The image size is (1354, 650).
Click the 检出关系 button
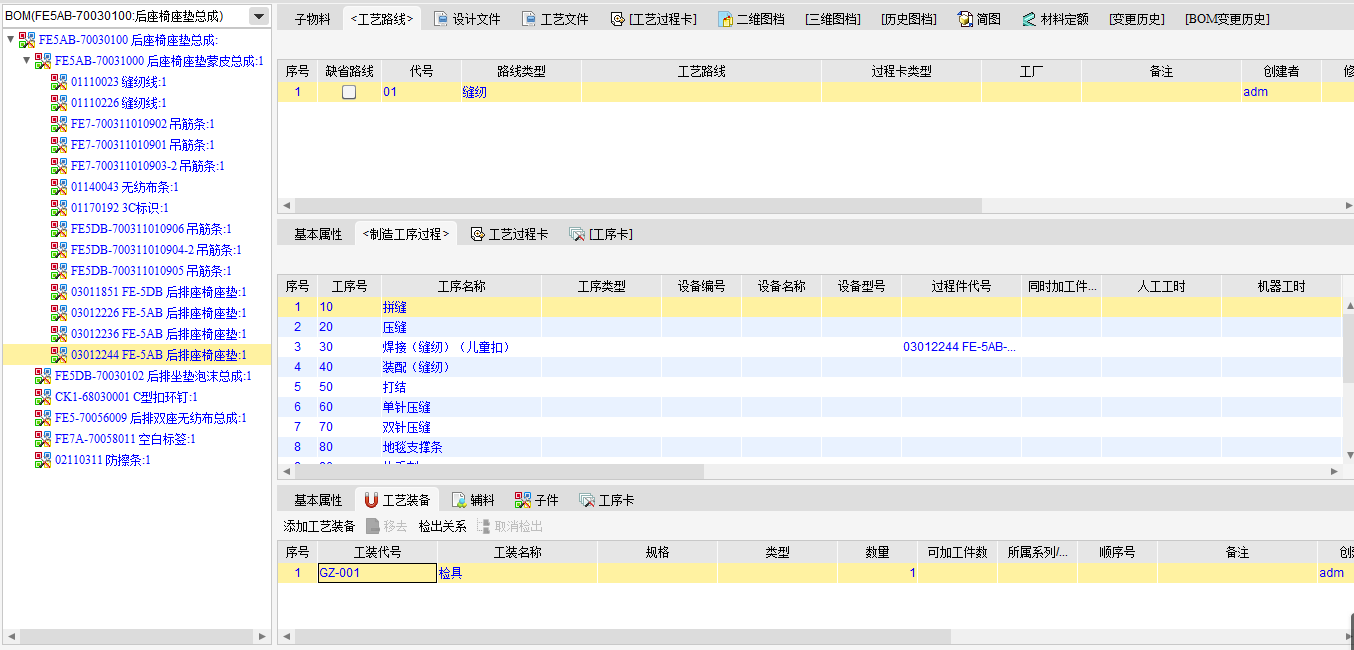[x=442, y=526]
